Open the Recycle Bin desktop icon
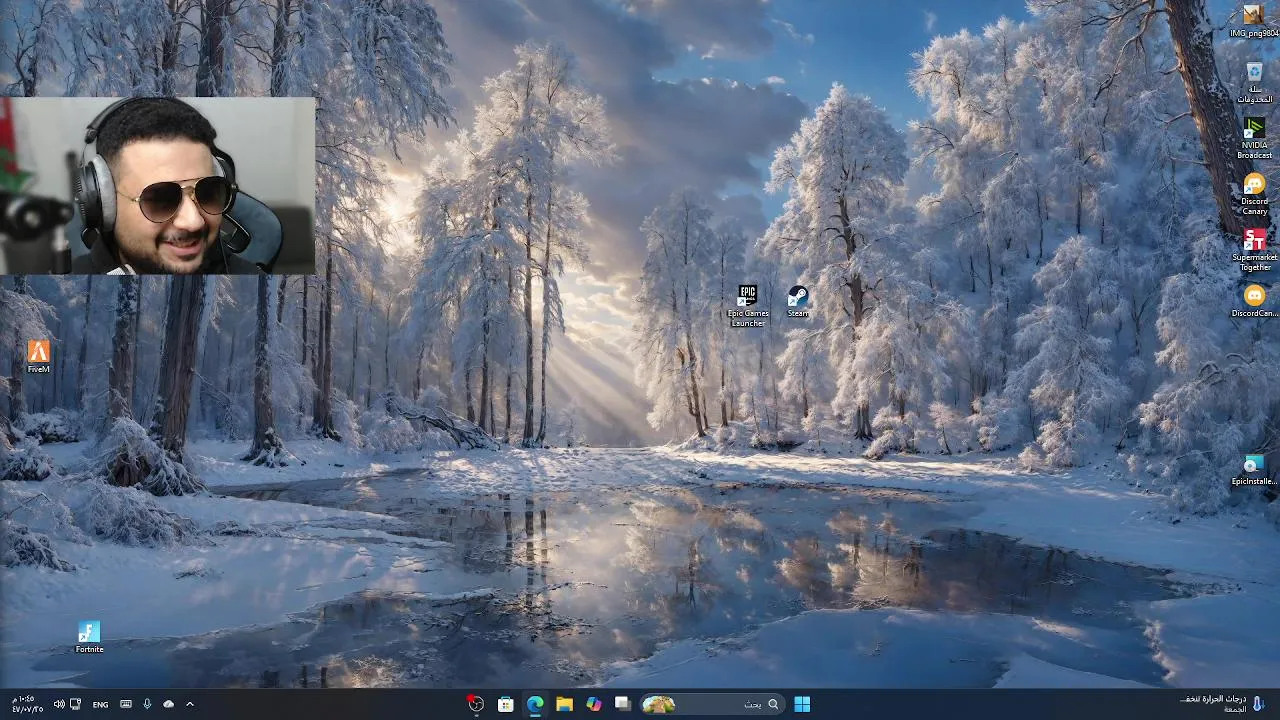Viewport: 1280px width, 720px height. tap(1254, 82)
